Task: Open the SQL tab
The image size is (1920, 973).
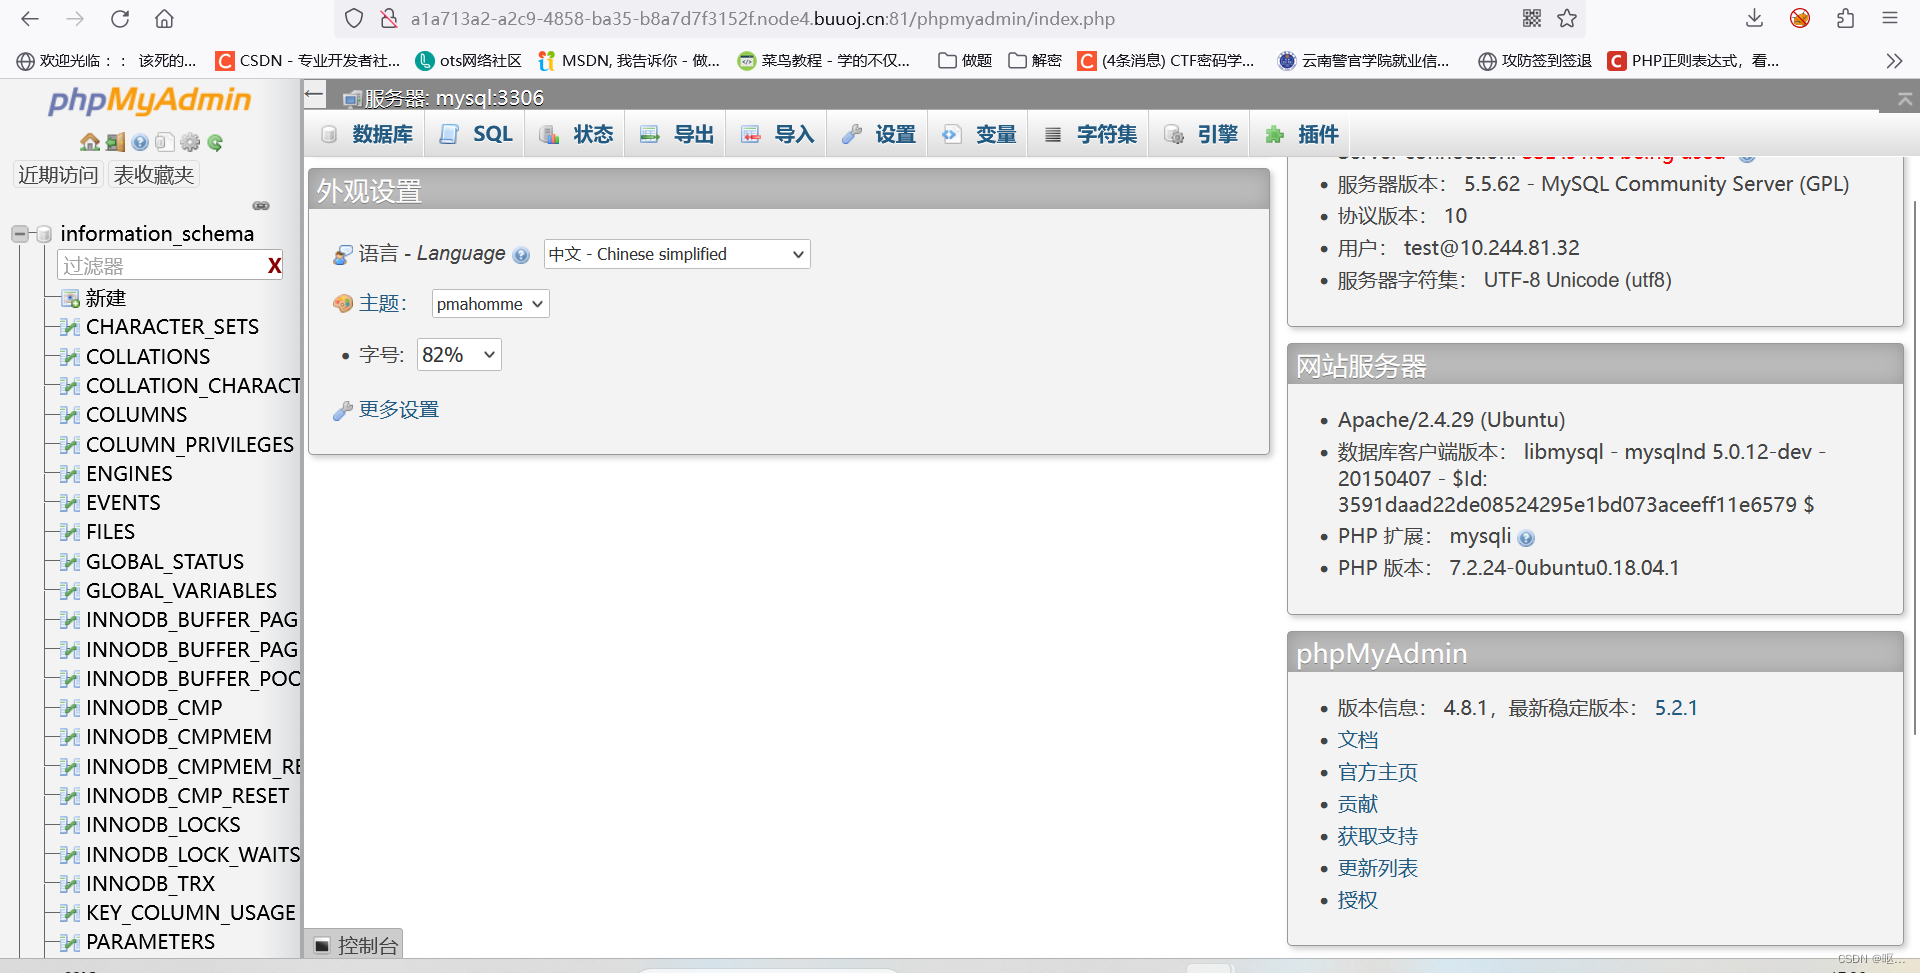Action: tap(477, 134)
